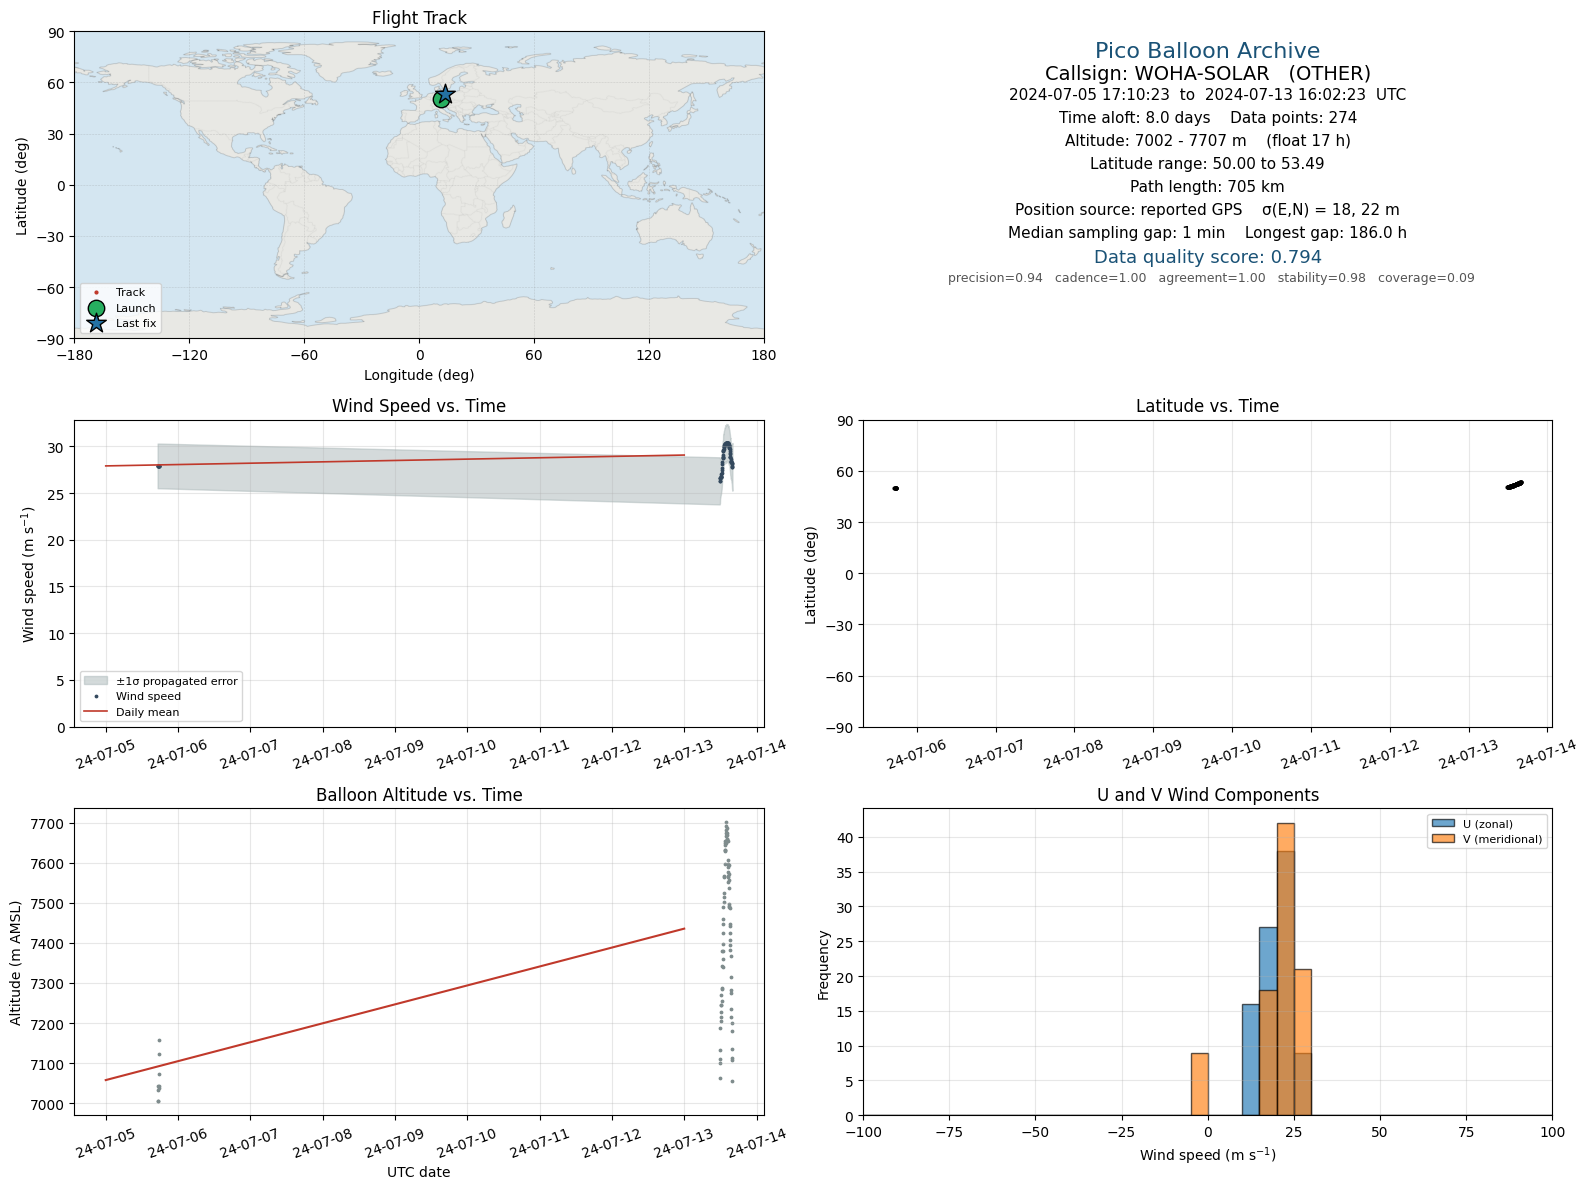Click the early latitude data cluster near 24-07-06
The image size is (1589, 1189).
click(895, 488)
